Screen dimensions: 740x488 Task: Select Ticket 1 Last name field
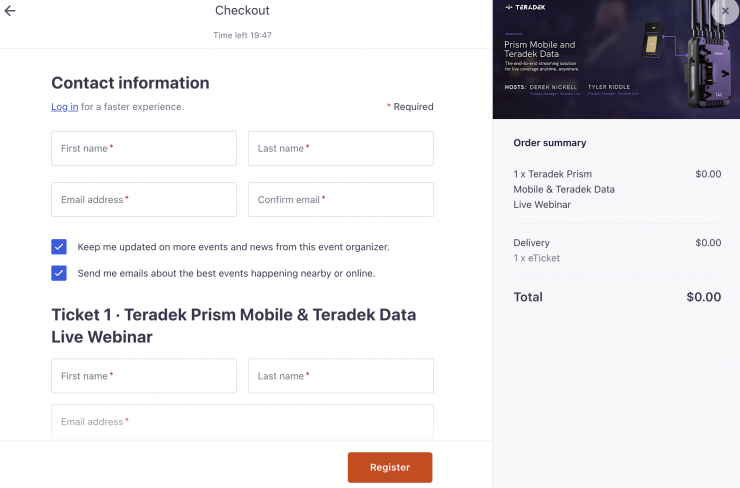tap(340, 376)
